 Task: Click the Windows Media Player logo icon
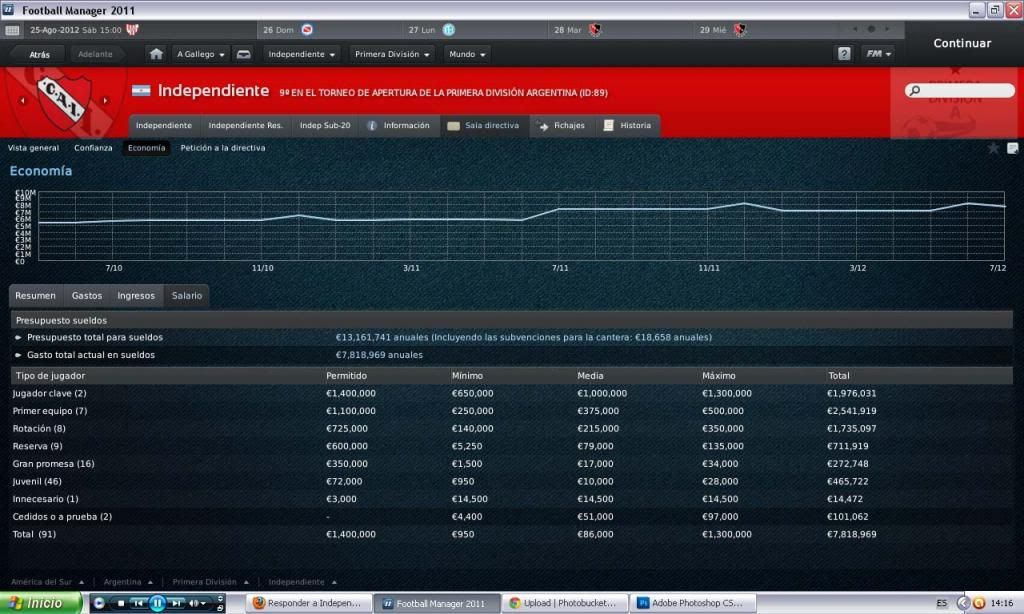99,603
